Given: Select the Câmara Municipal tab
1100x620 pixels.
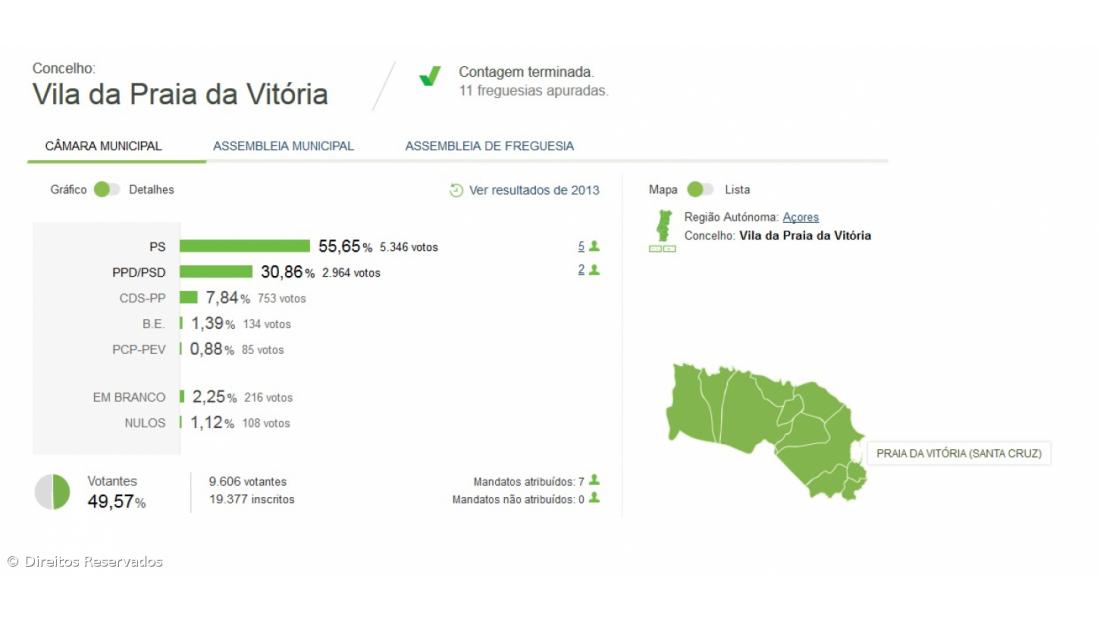Looking at the screenshot, I should click(103, 146).
